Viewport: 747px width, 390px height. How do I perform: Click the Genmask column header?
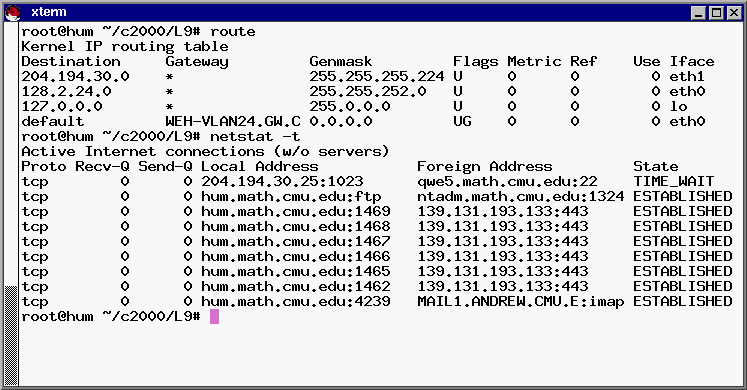click(341, 61)
